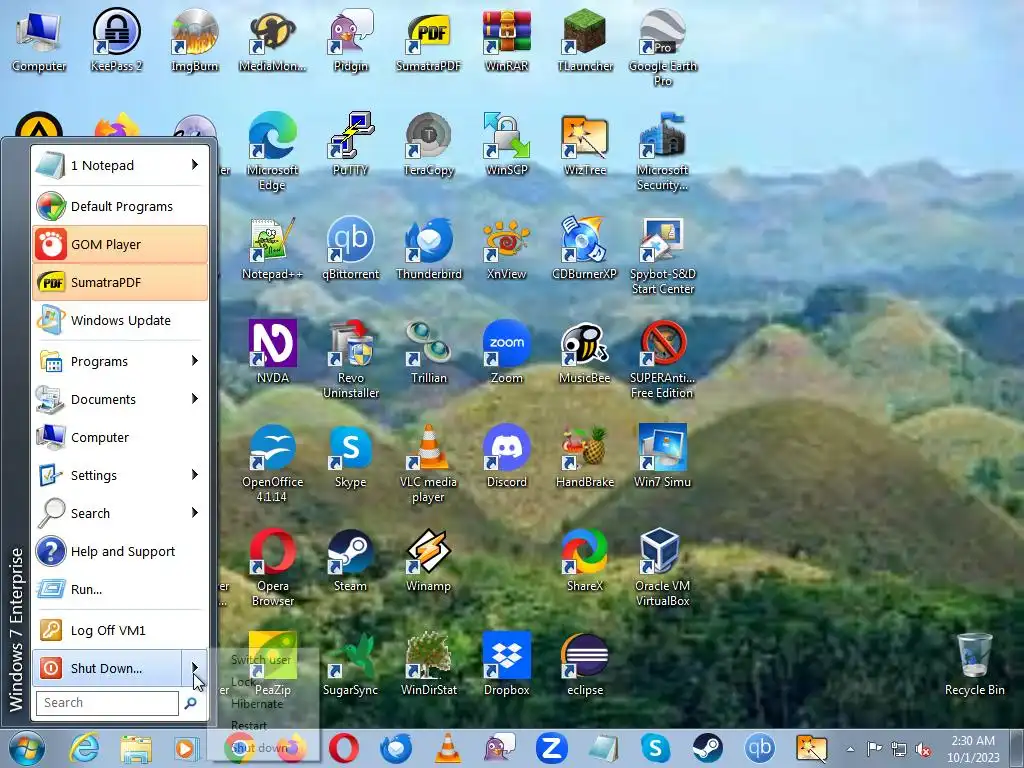Launch qBittorrent from the desktop
Image resolution: width=1024 pixels, height=768 pixels.
coord(351,248)
